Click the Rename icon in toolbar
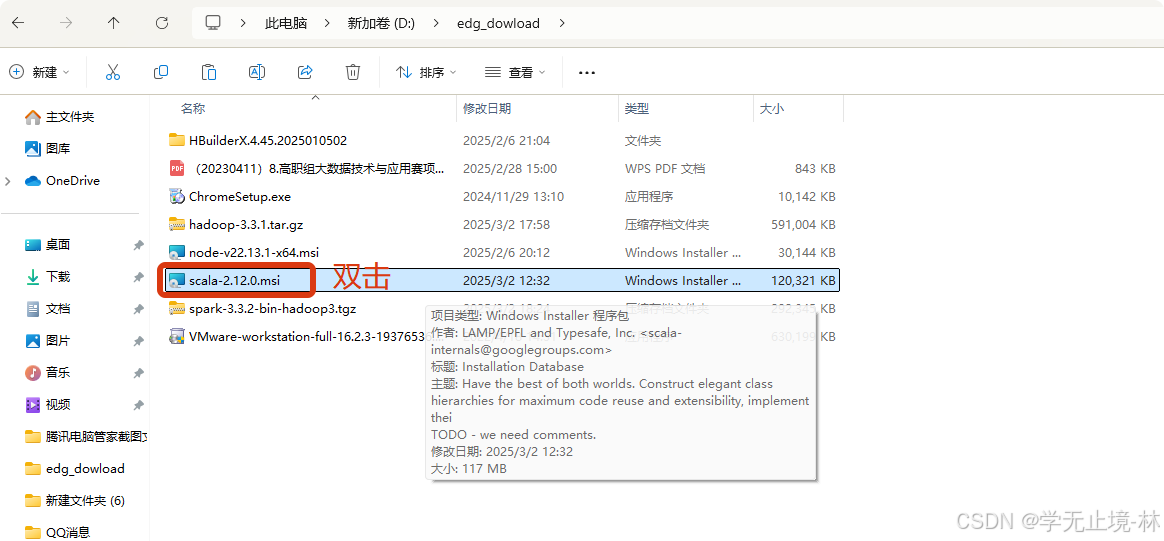Screen dimensions: 1164x541 pyautogui.click(x=257, y=72)
